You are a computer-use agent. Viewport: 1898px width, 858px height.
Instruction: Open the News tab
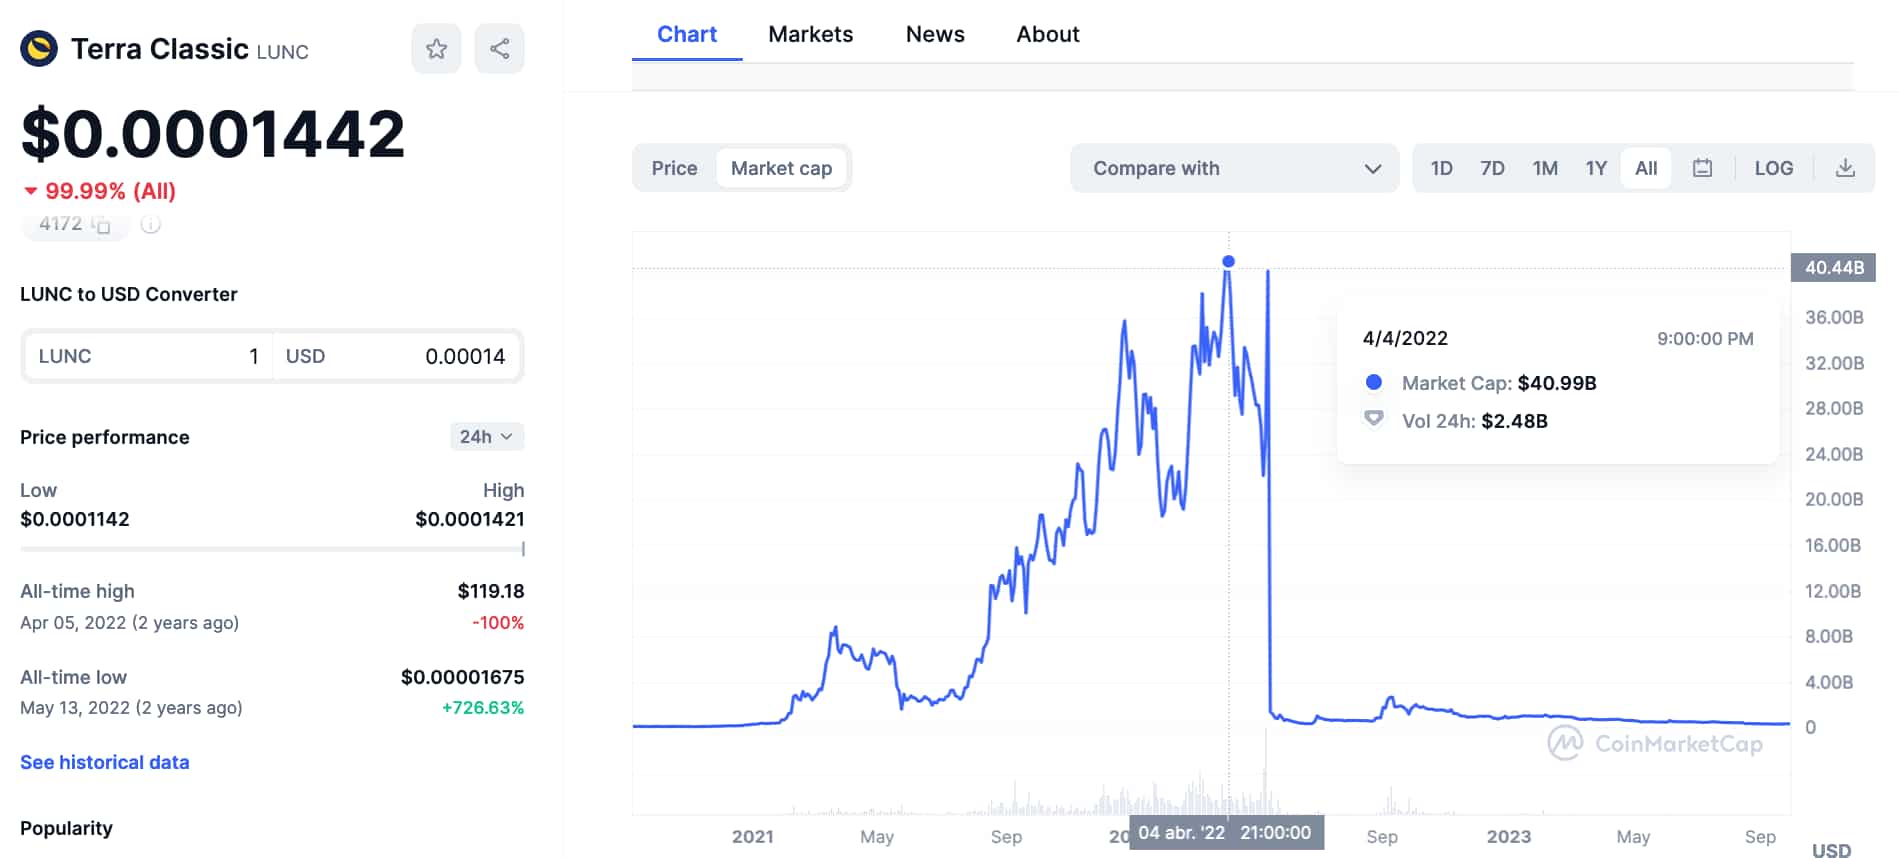[934, 33]
